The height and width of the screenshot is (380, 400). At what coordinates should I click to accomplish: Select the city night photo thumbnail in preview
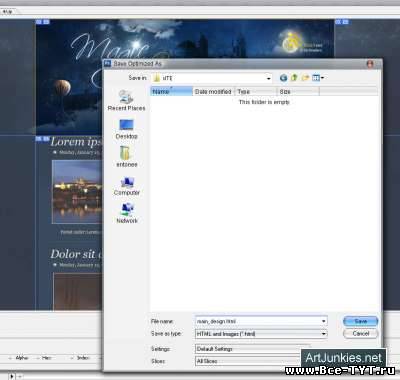click(77, 192)
